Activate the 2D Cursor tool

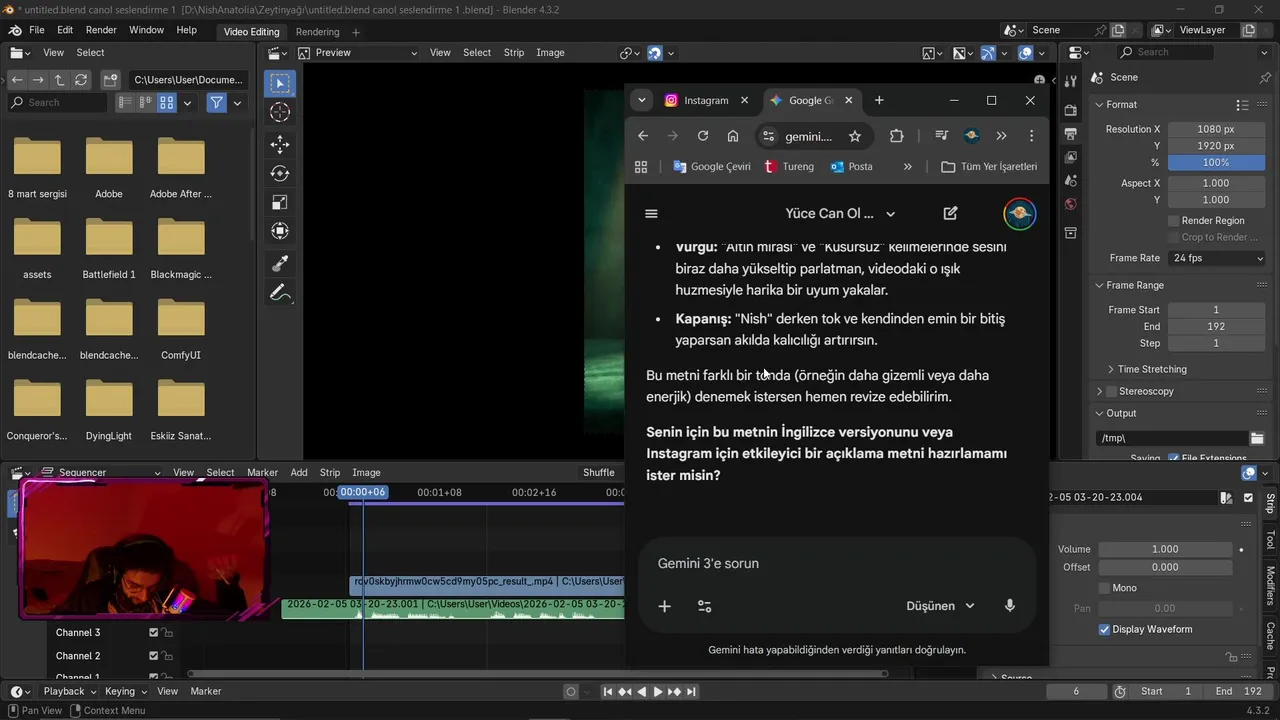point(280,113)
